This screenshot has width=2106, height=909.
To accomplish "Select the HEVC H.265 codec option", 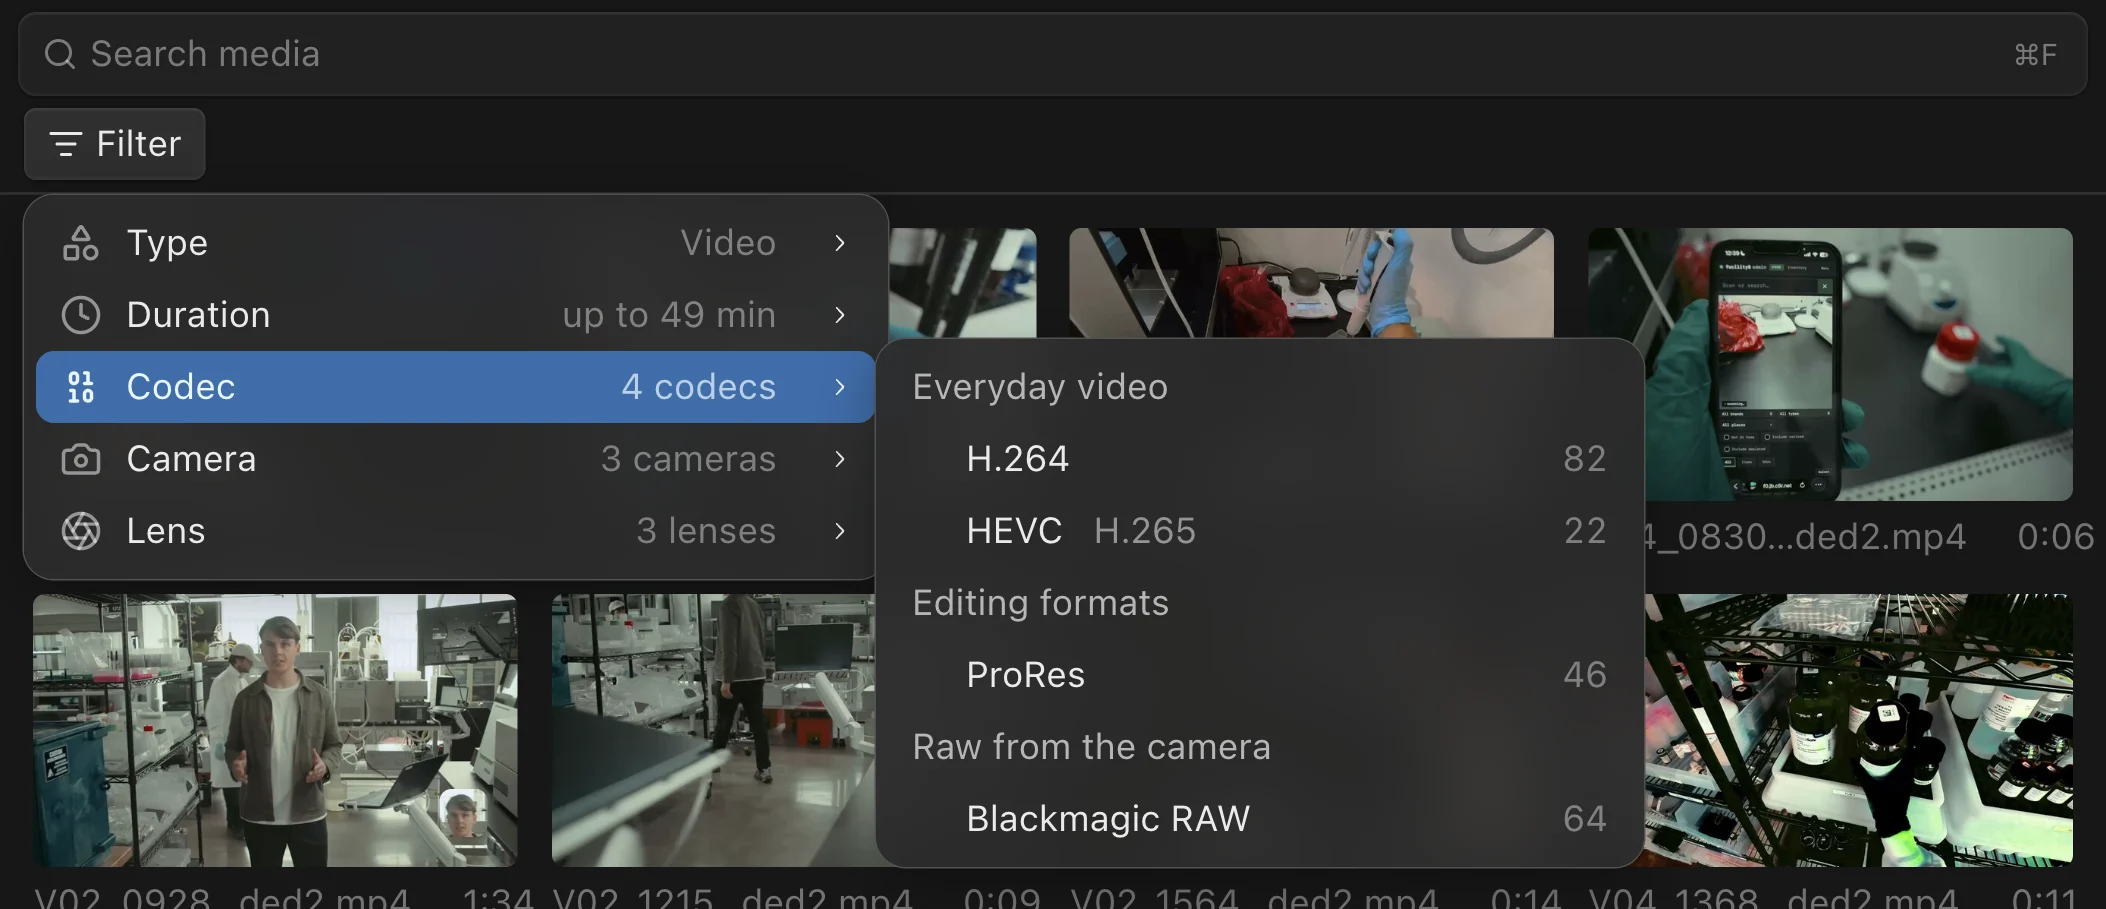I will tap(1260, 531).
